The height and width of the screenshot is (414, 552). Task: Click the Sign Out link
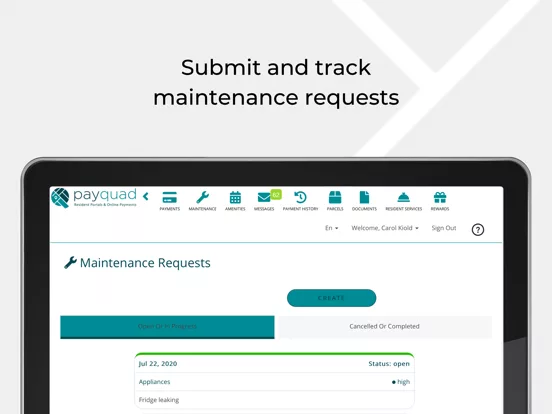click(x=444, y=228)
